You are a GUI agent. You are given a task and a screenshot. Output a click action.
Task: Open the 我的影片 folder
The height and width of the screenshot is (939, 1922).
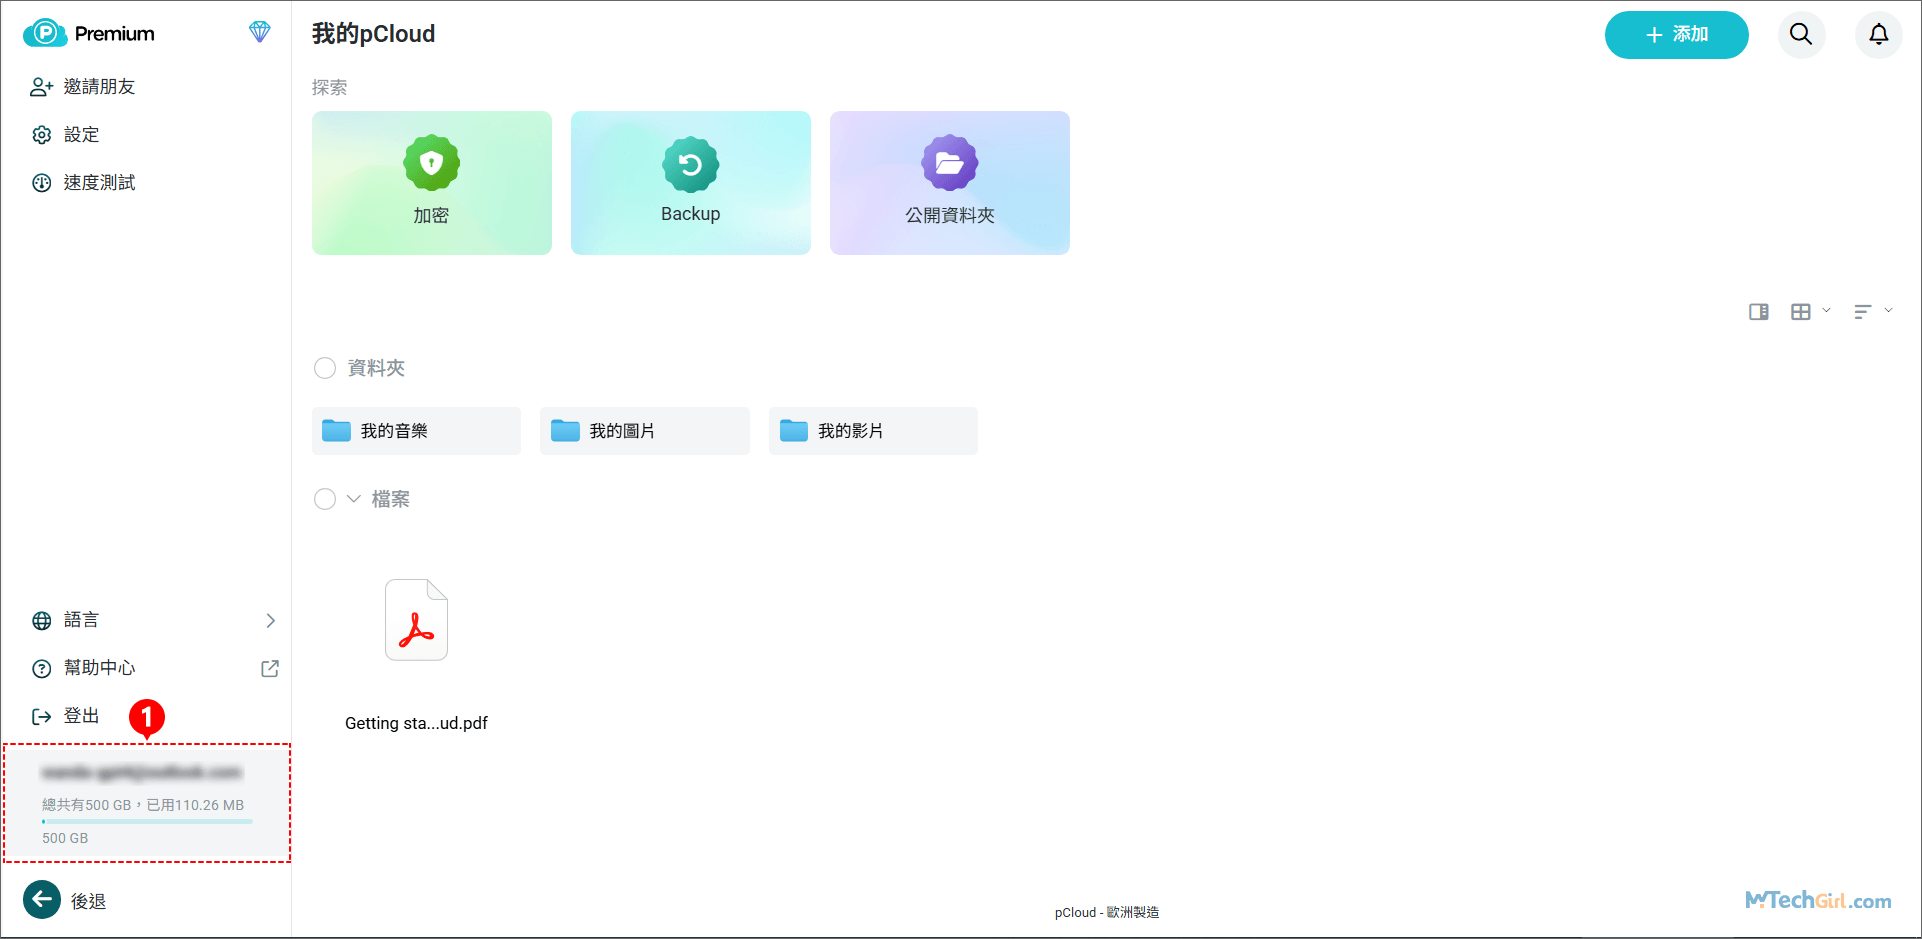873,431
